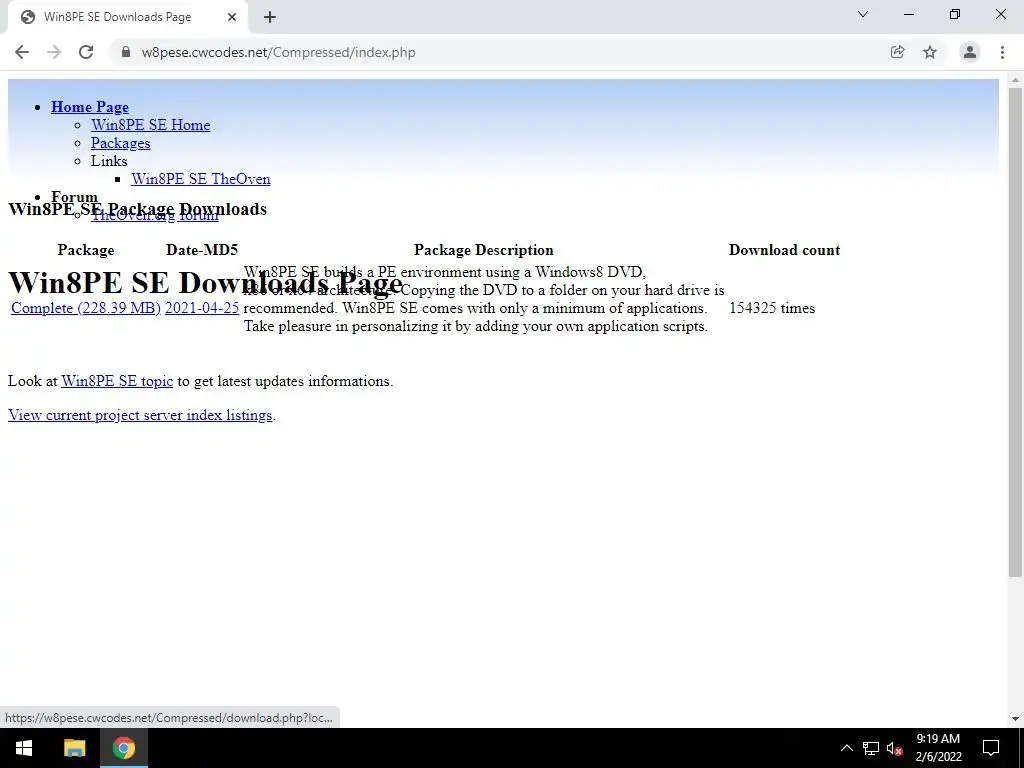Click the Package Description column header

point(484,250)
